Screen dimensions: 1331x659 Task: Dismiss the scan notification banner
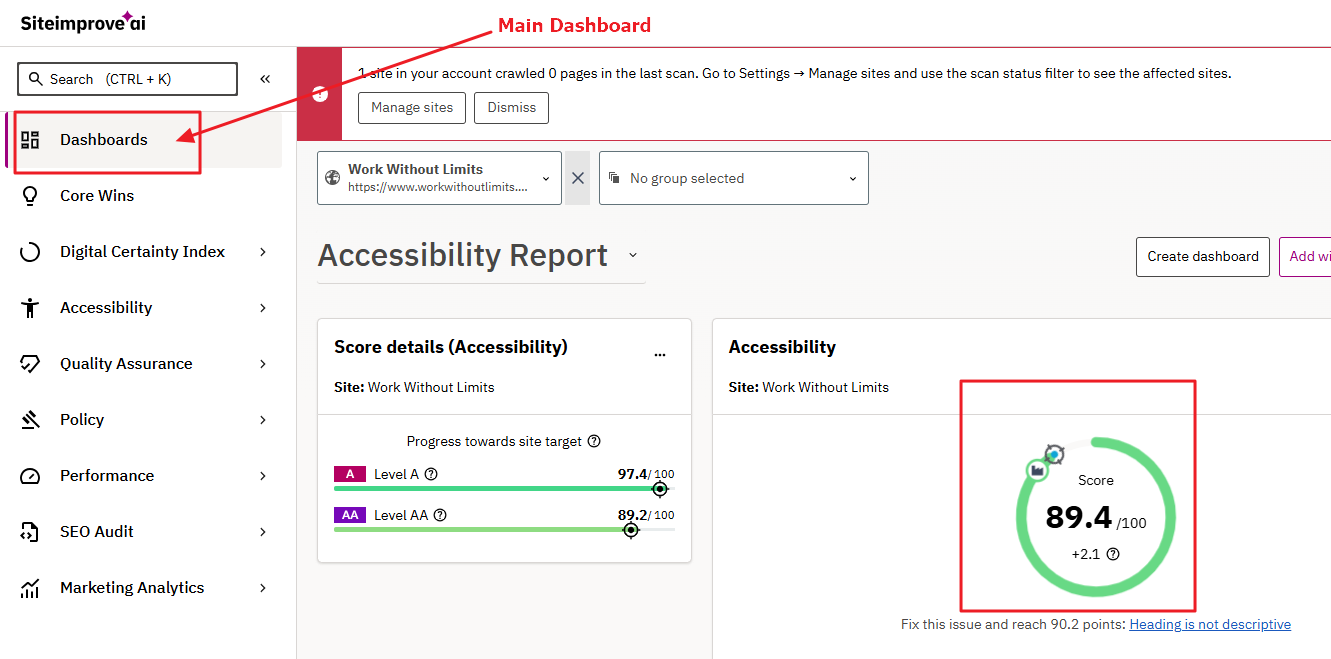pos(512,107)
